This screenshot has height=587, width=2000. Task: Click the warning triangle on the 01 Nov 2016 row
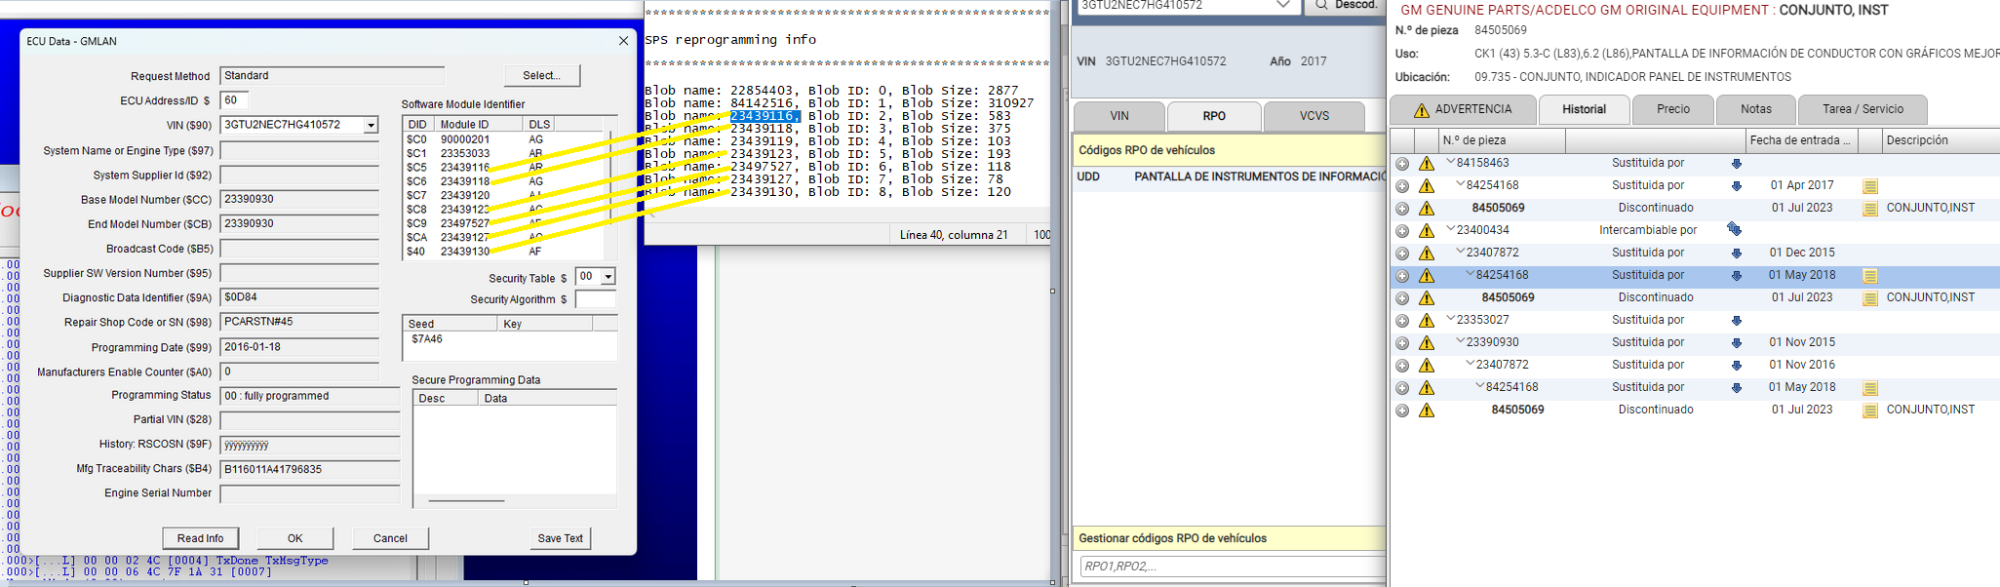1426,365
